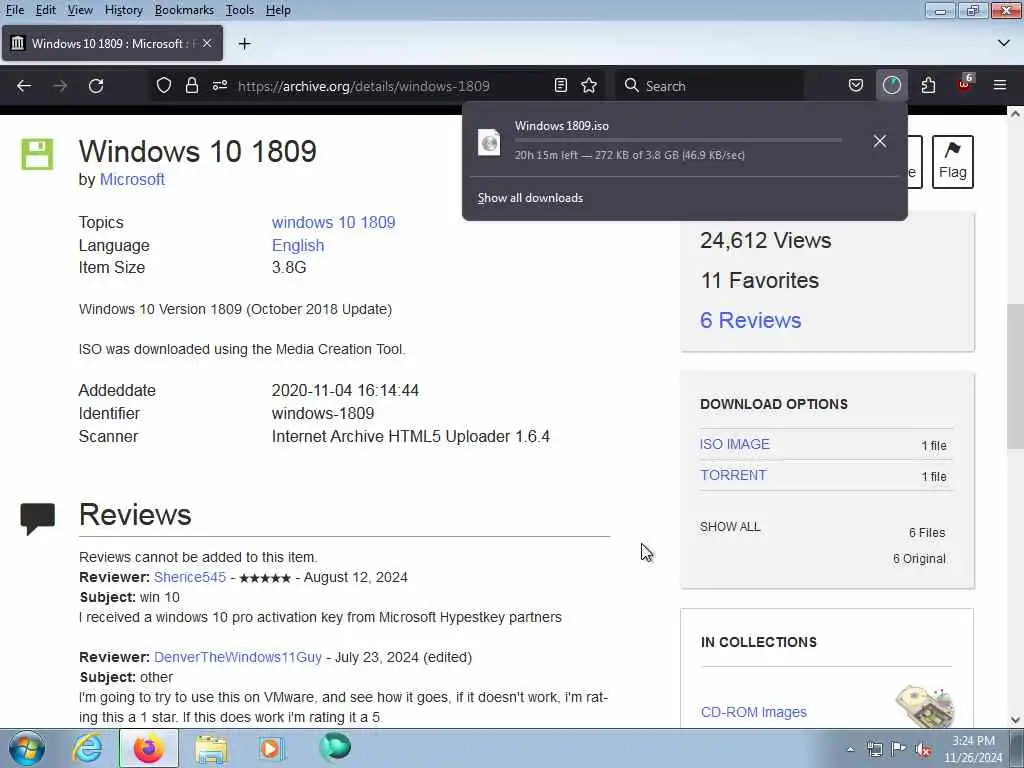The height and width of the screenshot is (768, 1024).
Task: Reload the archive.org page
Action: (96, 86)
